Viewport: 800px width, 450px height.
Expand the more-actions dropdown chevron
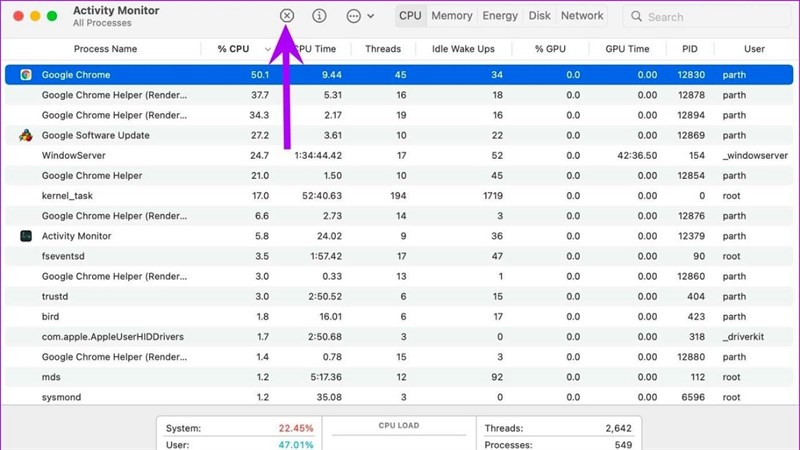point(371,16)
